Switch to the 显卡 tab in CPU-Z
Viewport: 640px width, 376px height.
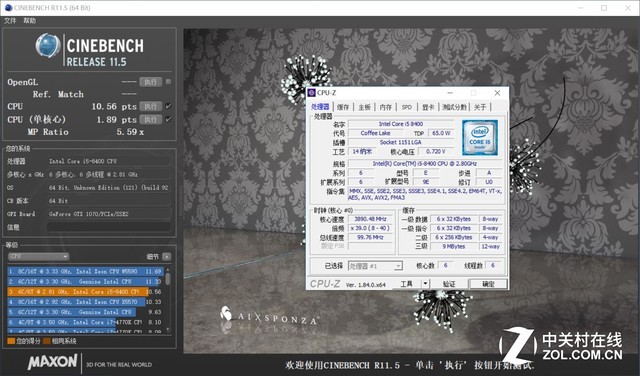click(428, 107)
